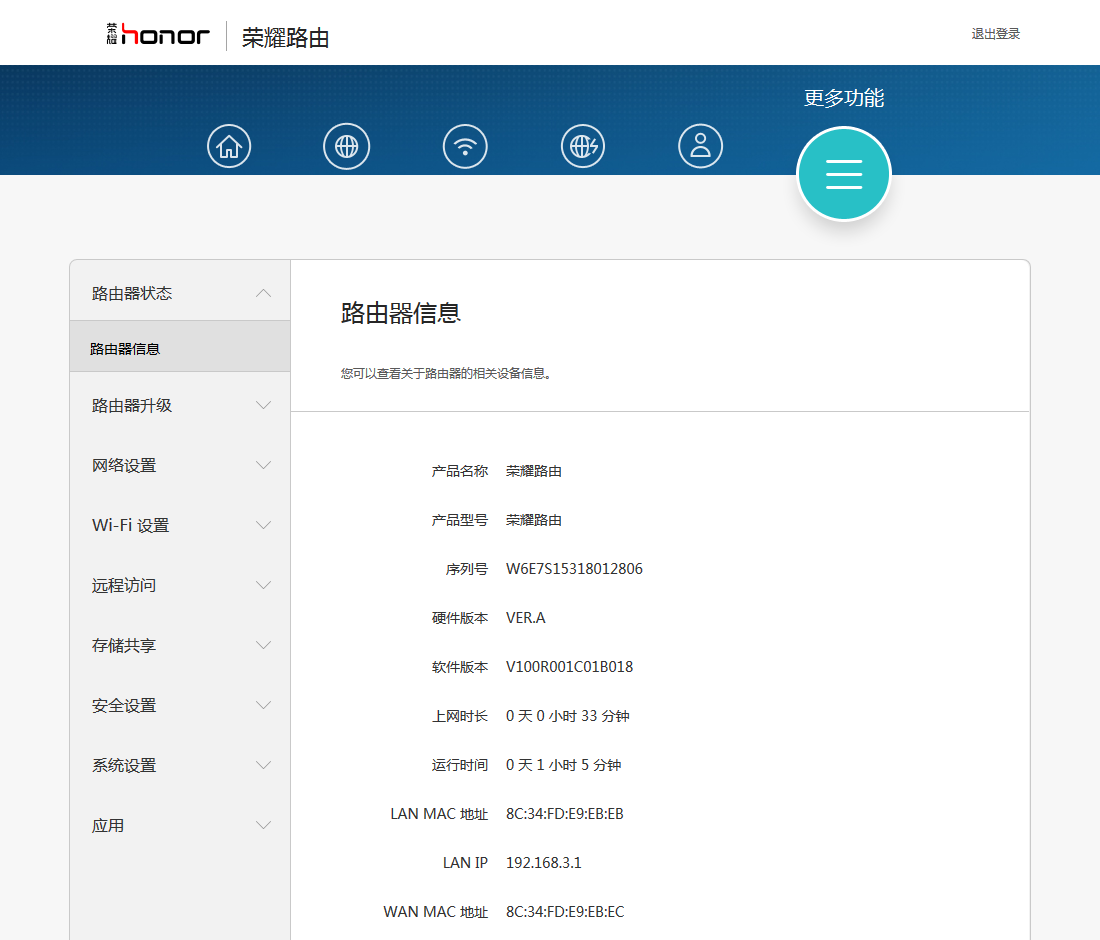Click serial number W6E7S15318012806
Screen dimensions: 1100x940
574,569
